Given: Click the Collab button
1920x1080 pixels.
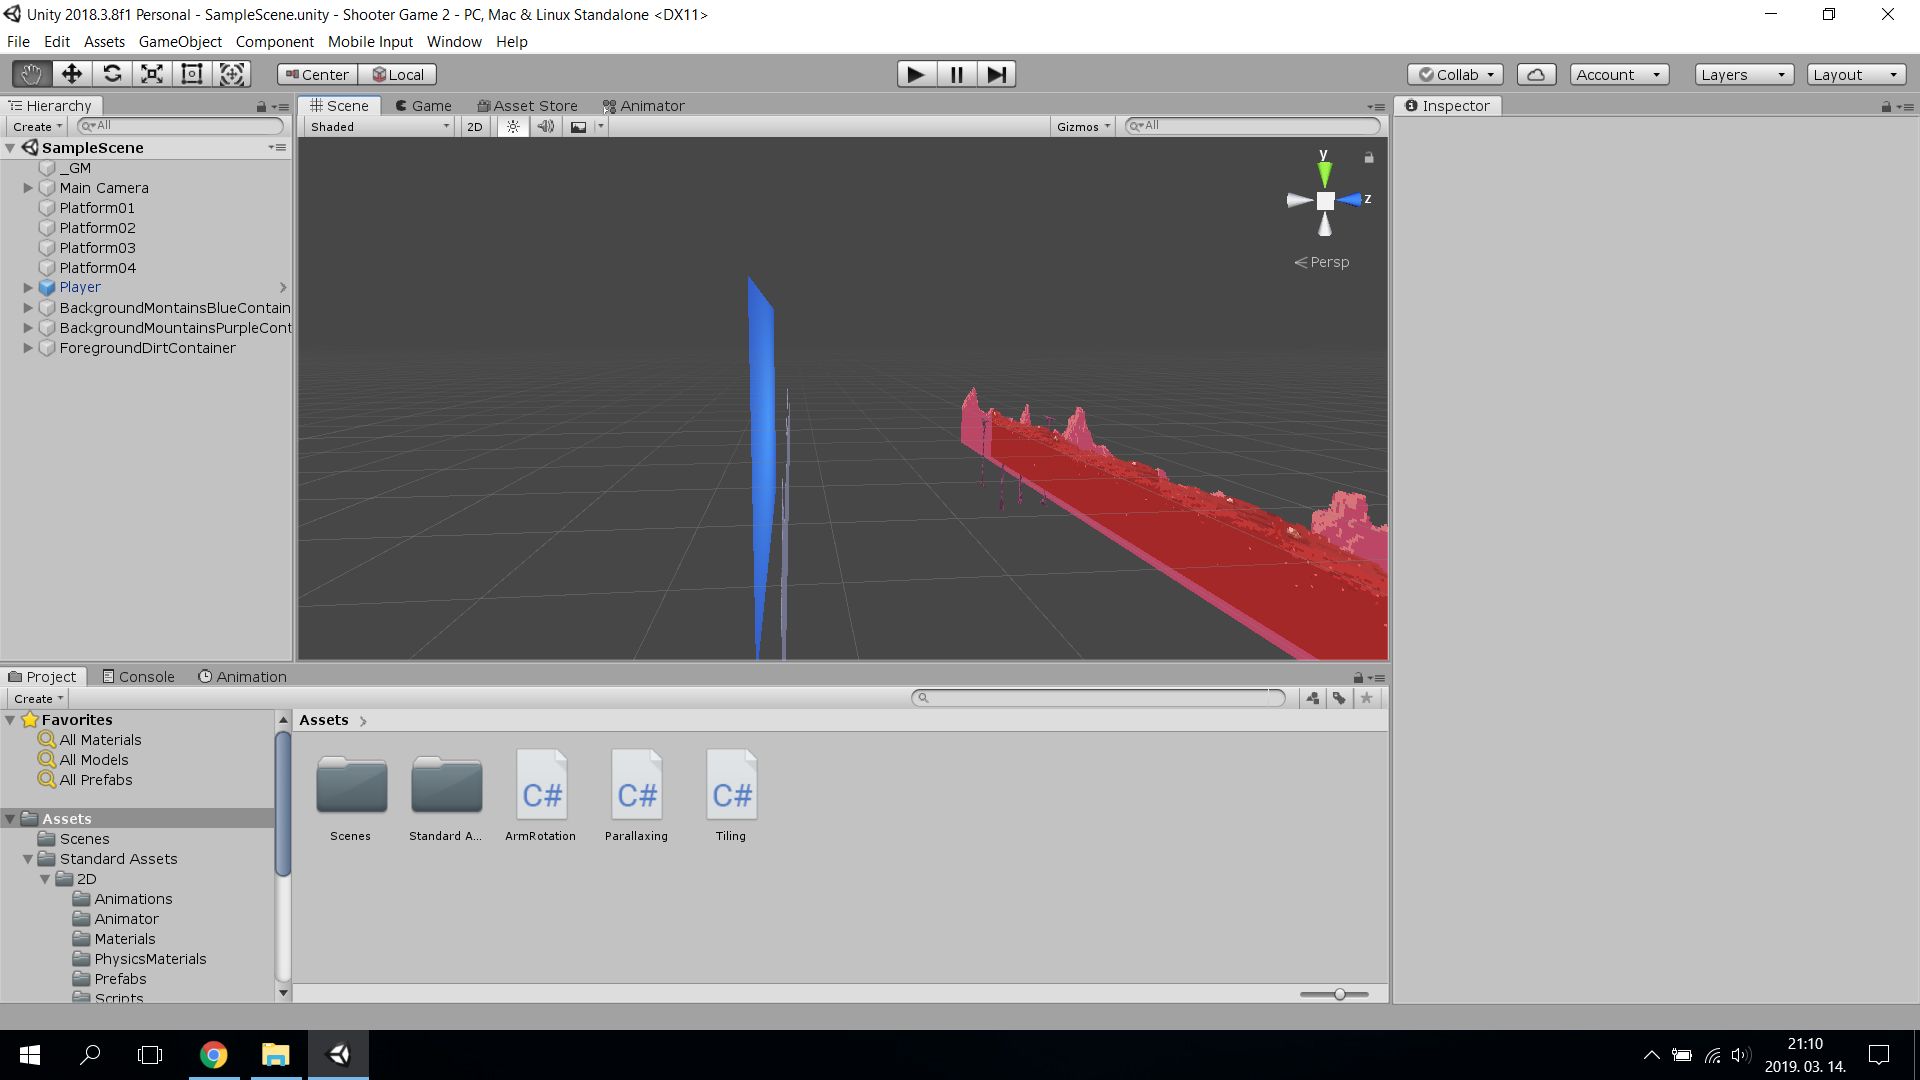Looking at the screenshot, I should pos(1455,74).
